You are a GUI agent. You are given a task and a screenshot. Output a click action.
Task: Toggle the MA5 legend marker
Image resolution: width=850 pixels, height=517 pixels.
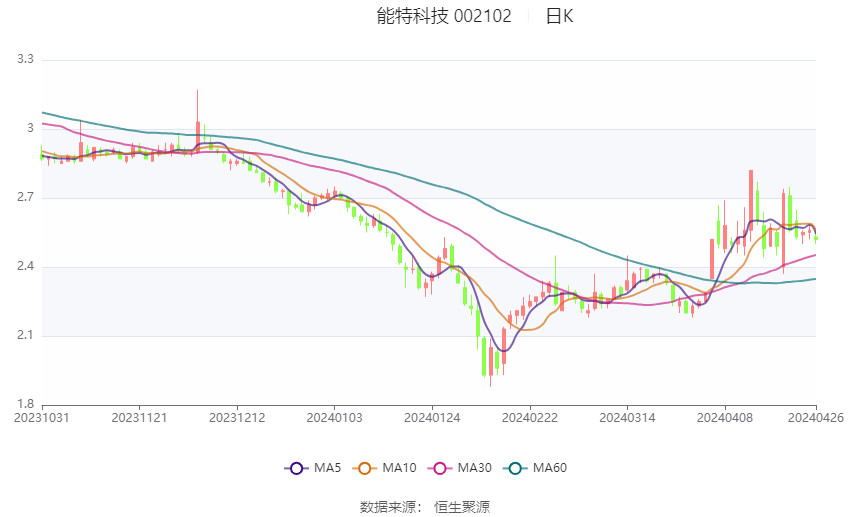click(296, 468)
